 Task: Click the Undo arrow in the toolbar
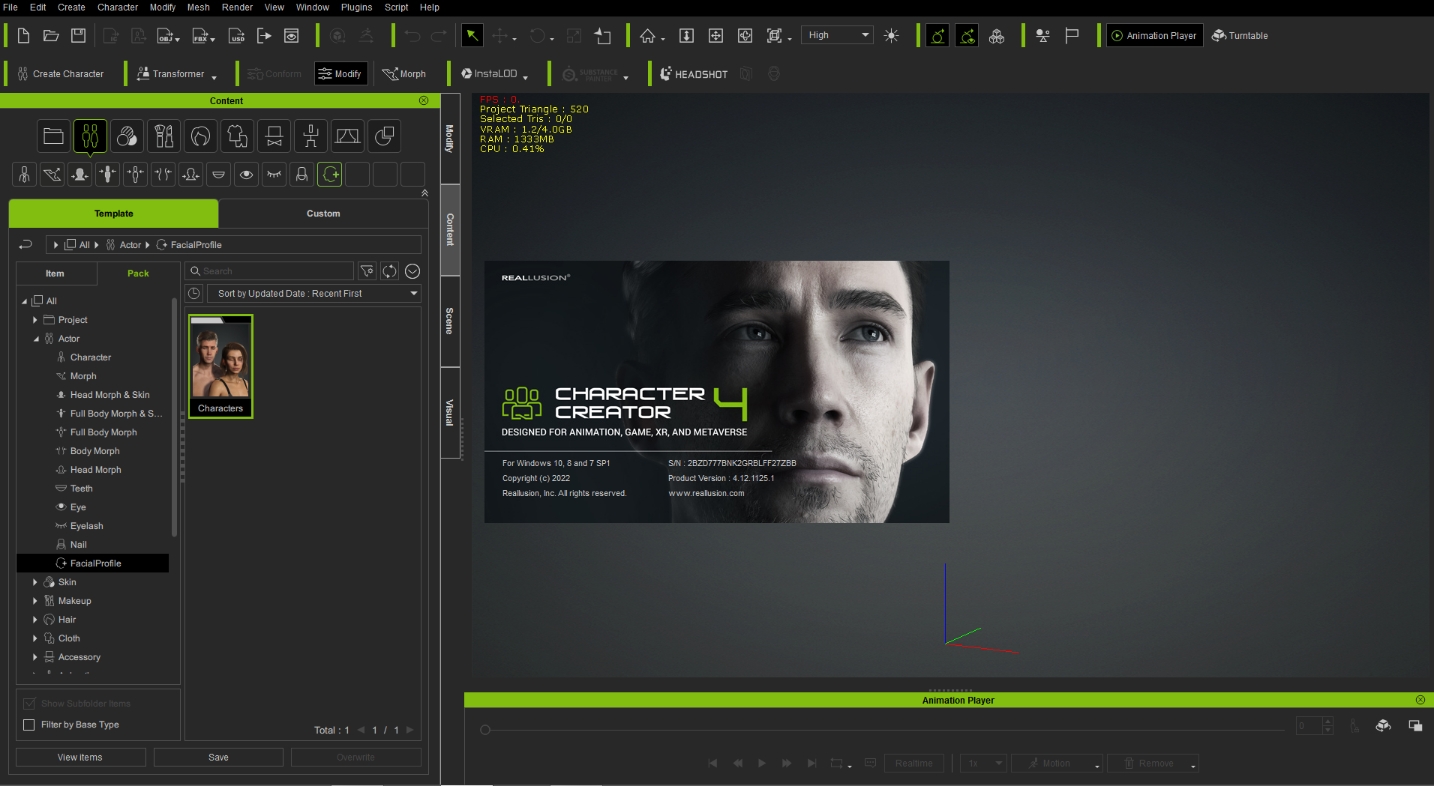tap(412, 36)
